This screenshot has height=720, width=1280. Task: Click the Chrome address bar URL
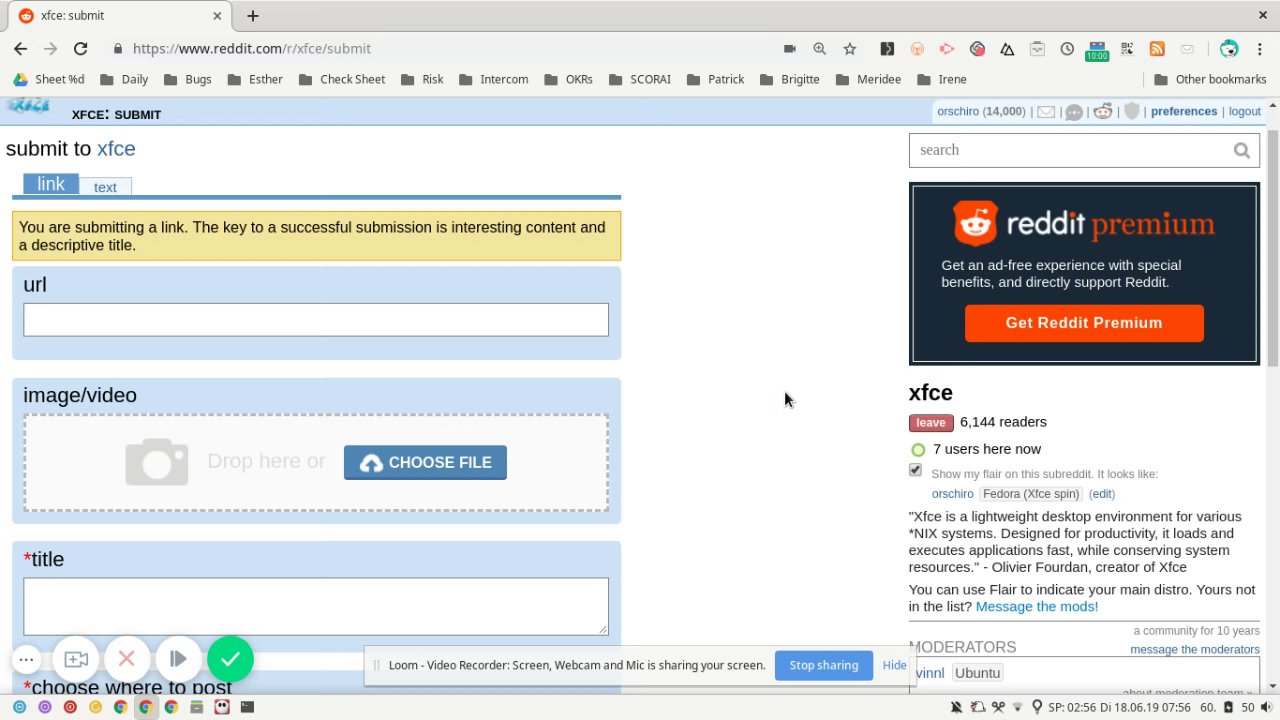click(251, 48)
